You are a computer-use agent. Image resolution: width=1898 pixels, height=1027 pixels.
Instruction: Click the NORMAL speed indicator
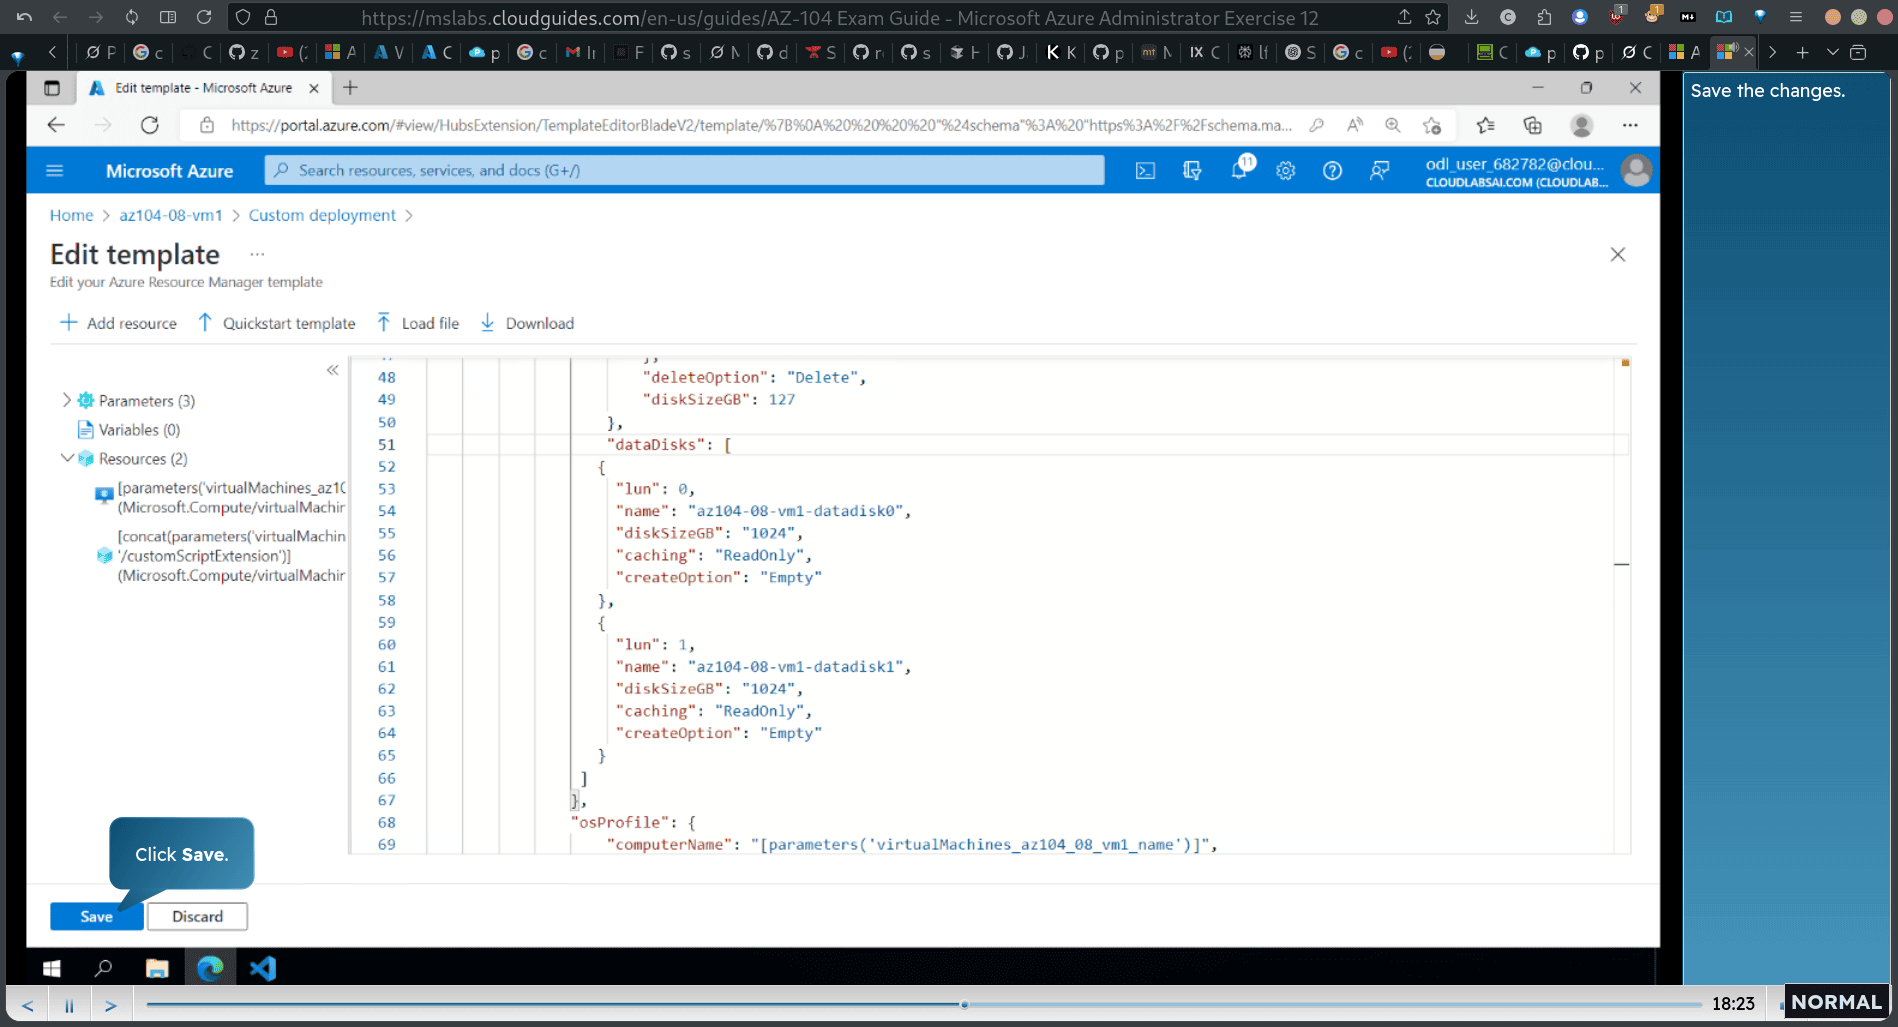1836,1002
